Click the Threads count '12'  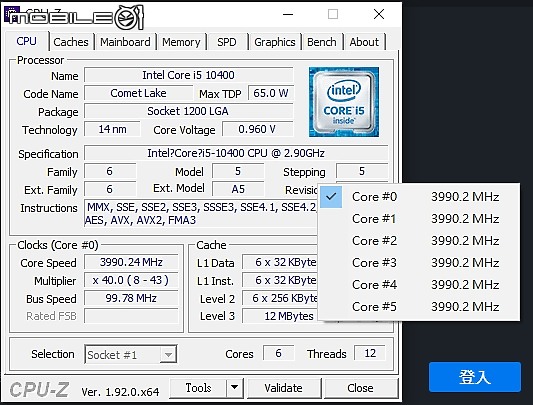tap(370, 353)
